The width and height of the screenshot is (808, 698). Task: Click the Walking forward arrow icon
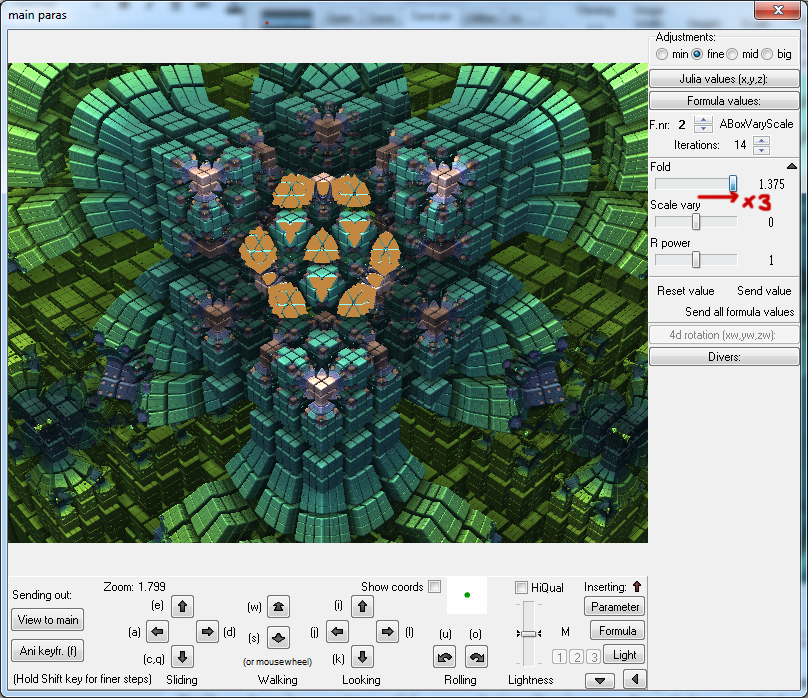pos(278,607)
